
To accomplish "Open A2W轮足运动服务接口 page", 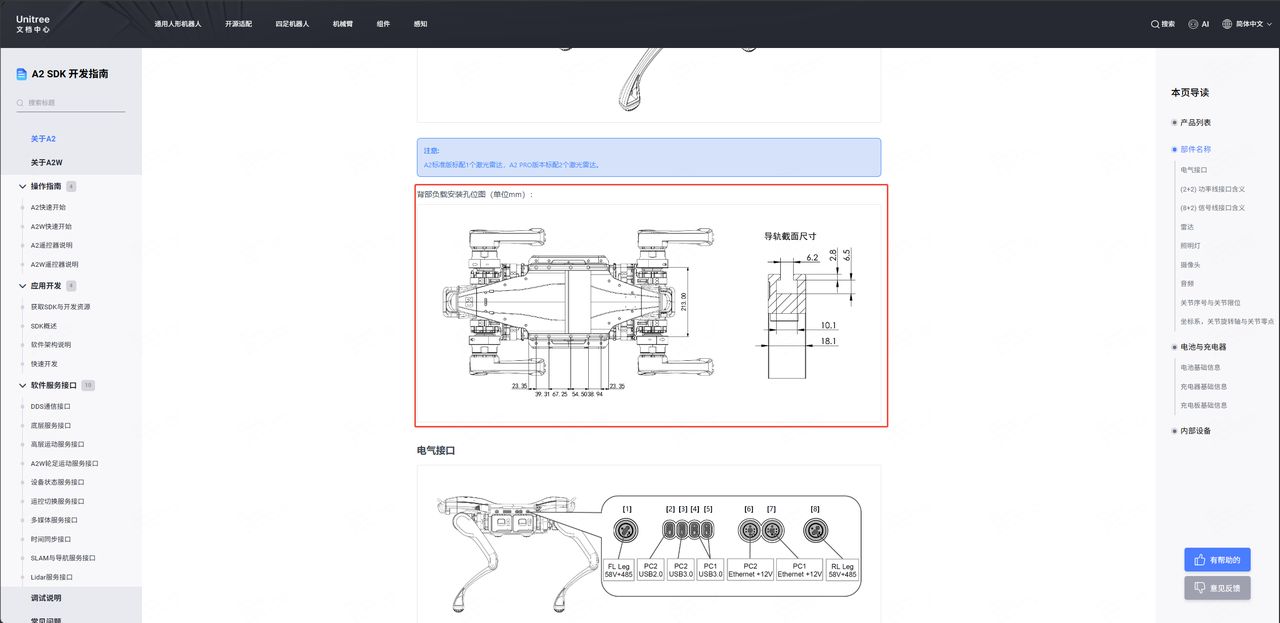I will [64, 463].
